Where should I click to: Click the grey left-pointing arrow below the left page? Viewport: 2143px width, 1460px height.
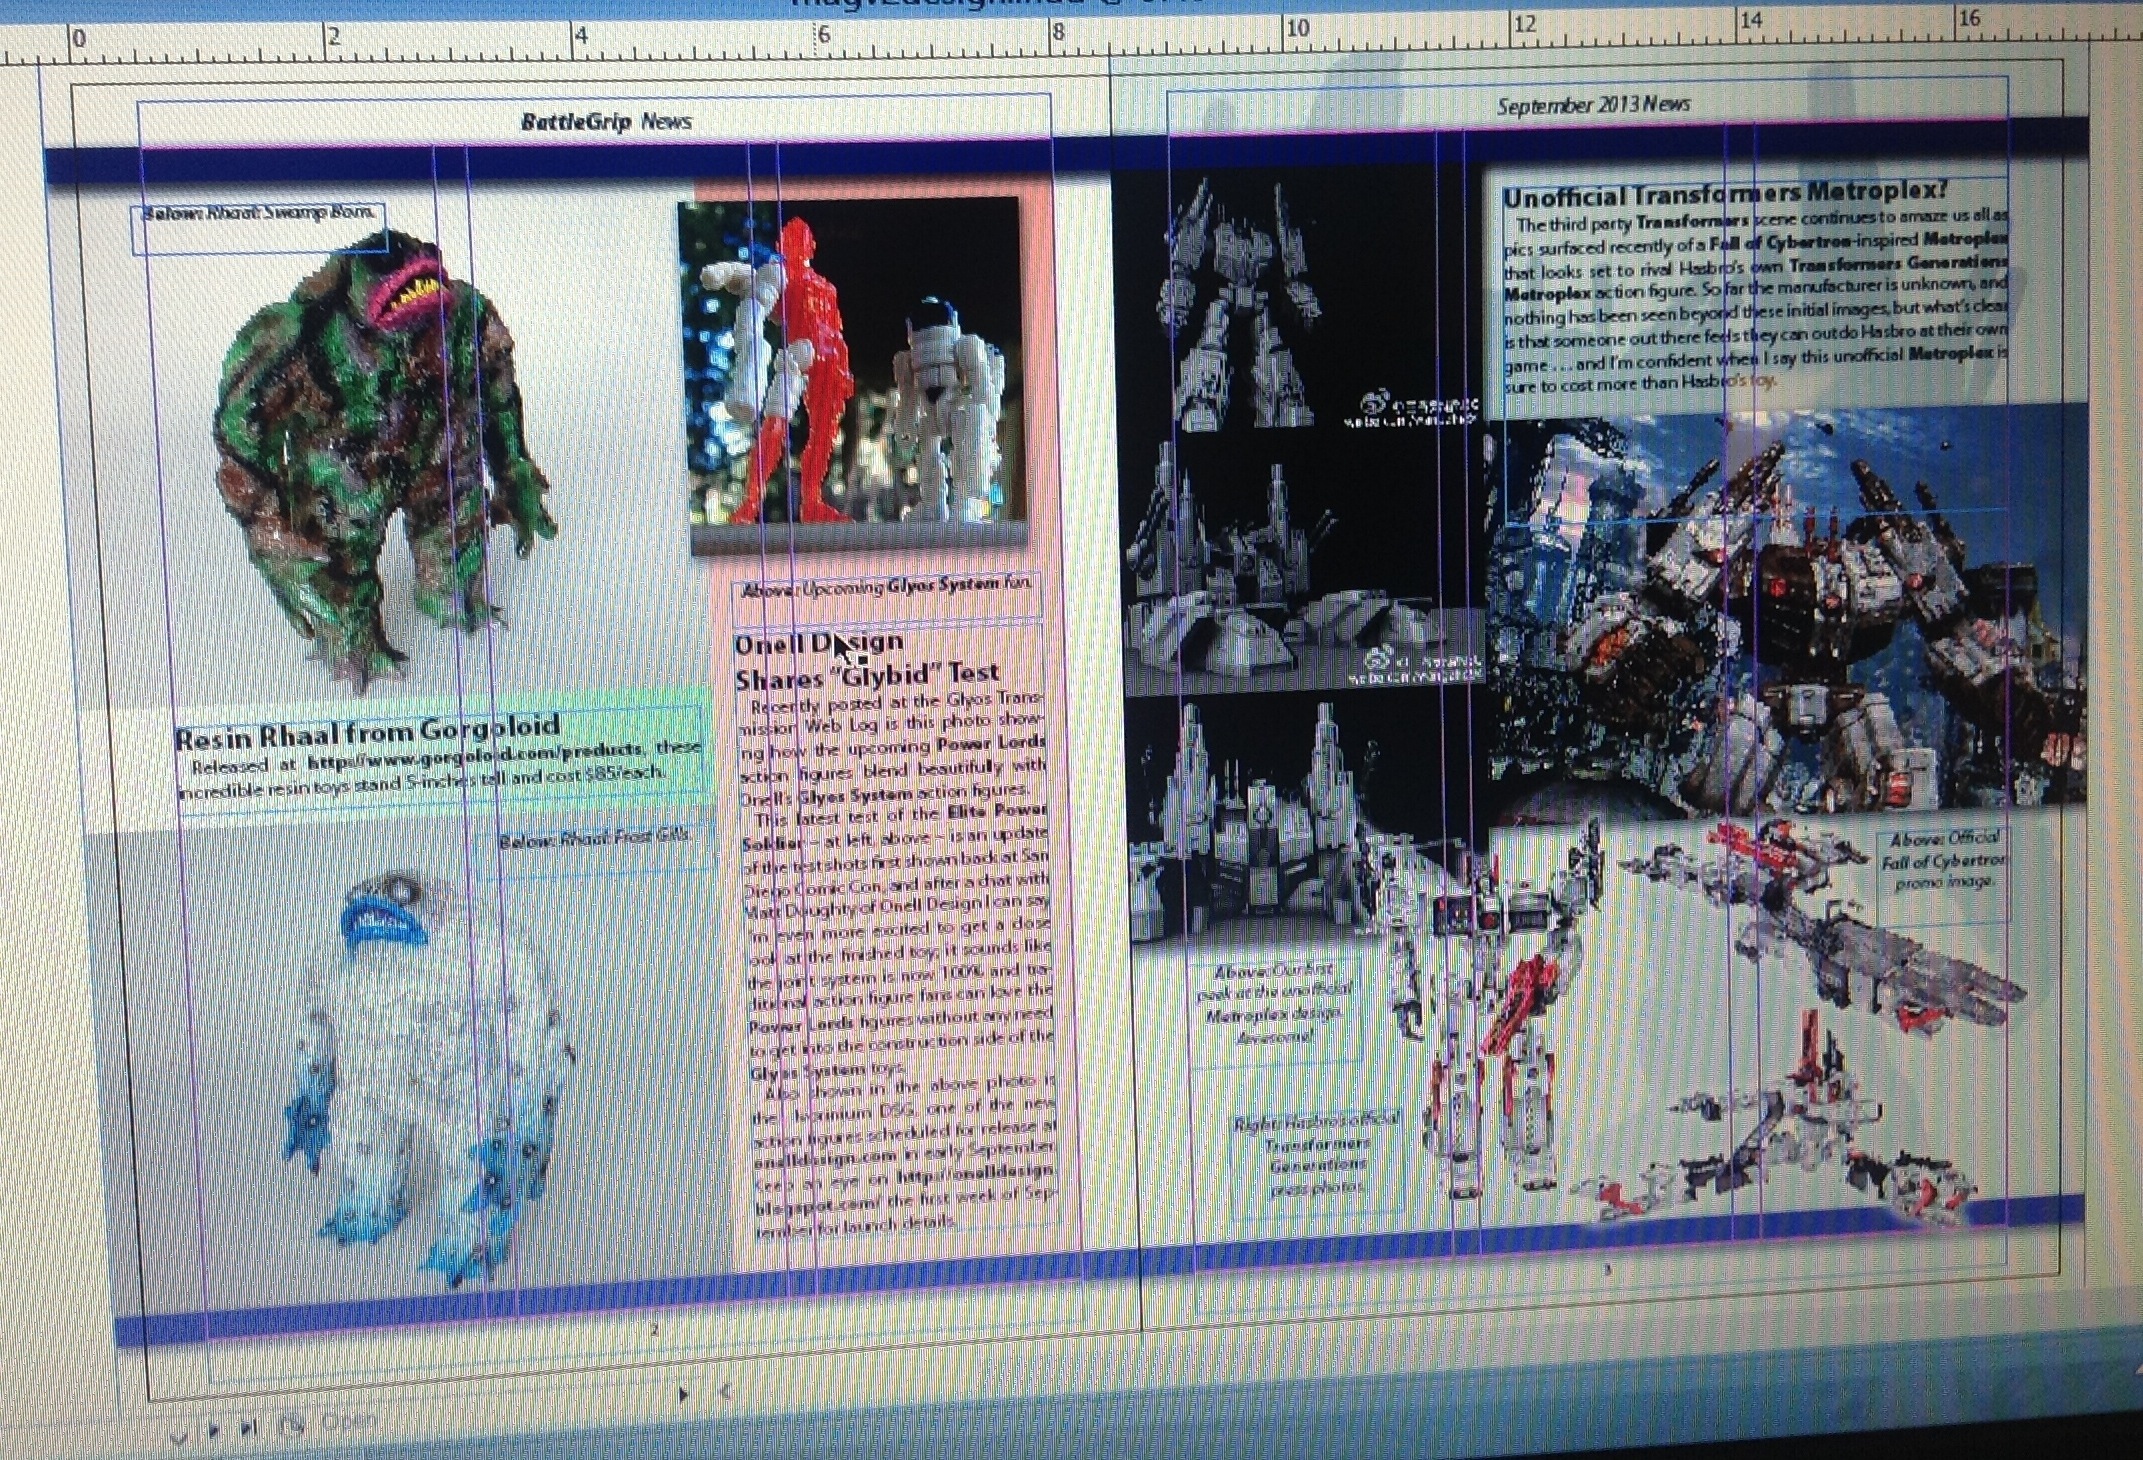click(725, 1390)
